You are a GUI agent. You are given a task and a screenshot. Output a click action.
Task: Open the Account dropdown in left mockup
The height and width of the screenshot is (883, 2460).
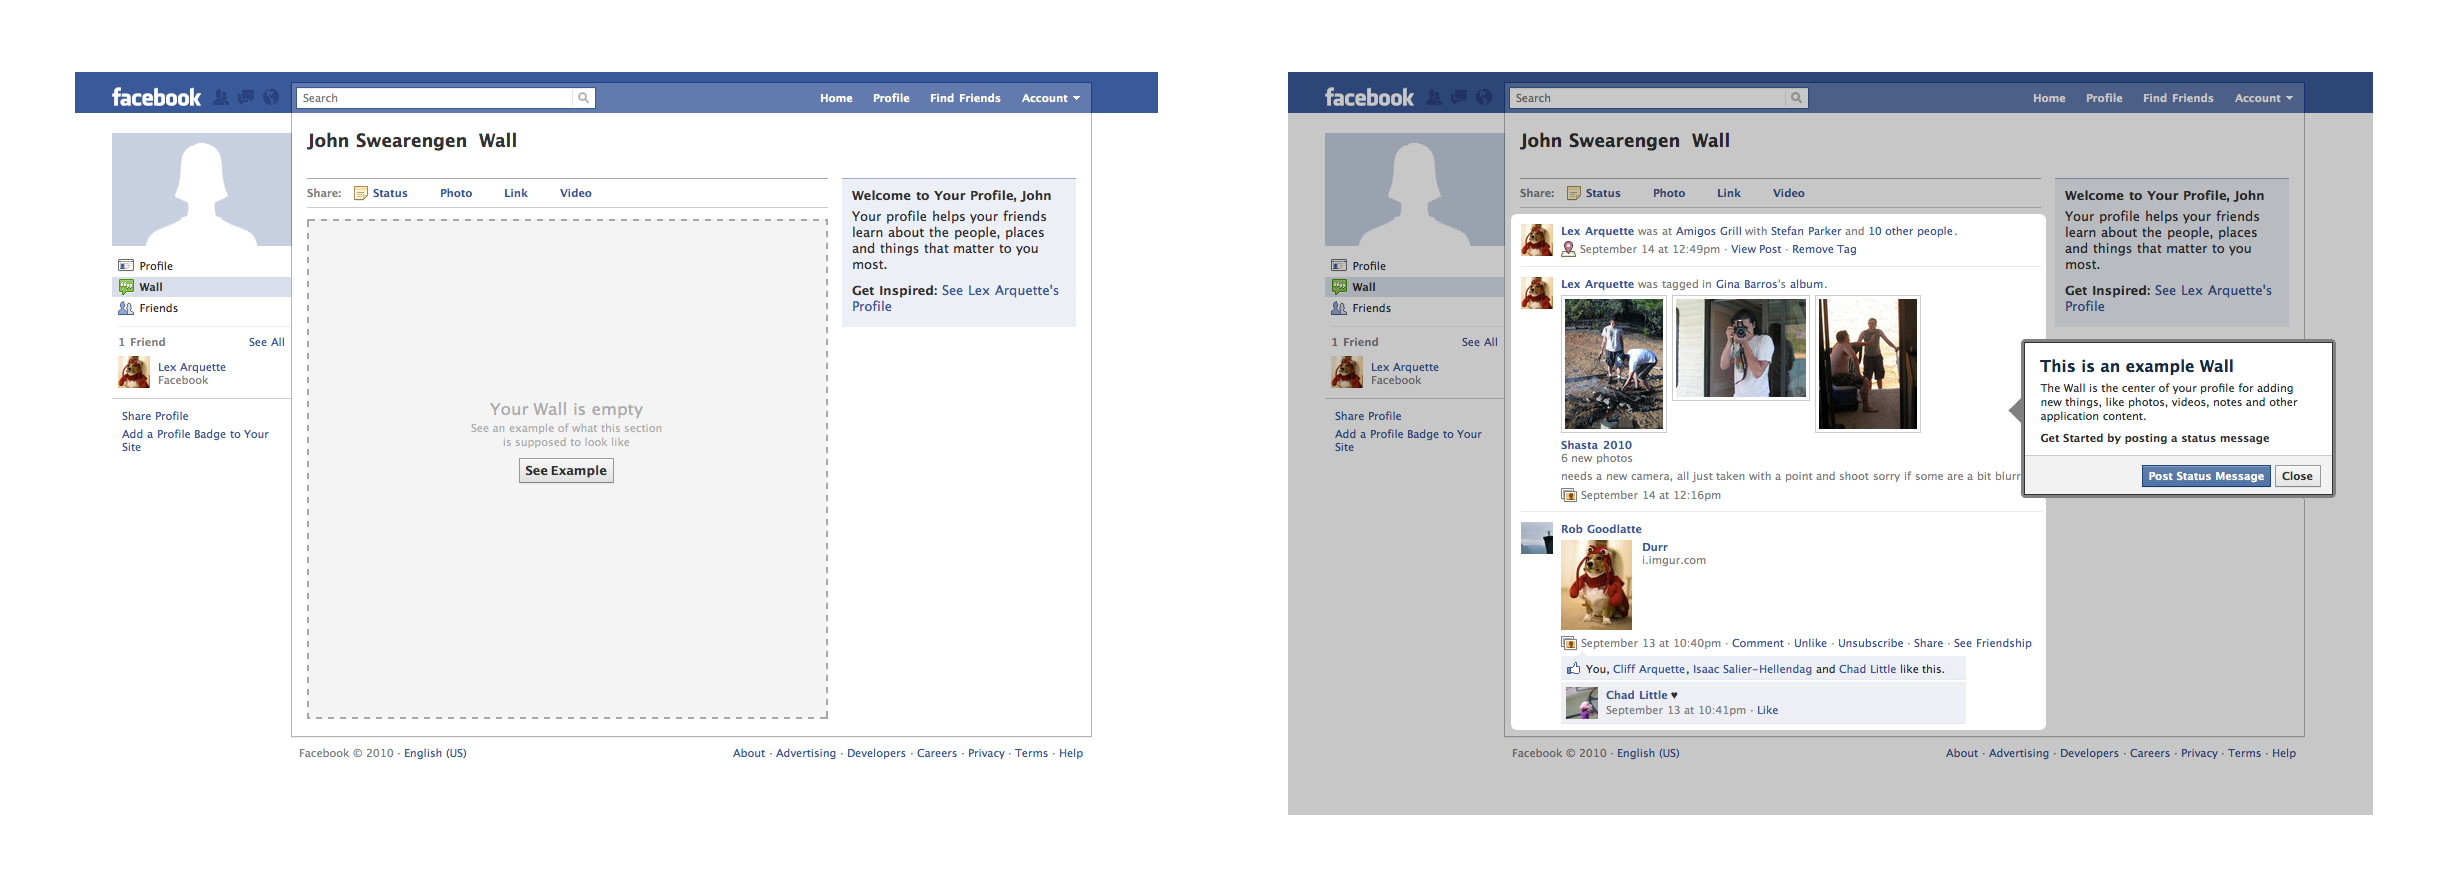tap(1050, 98)
